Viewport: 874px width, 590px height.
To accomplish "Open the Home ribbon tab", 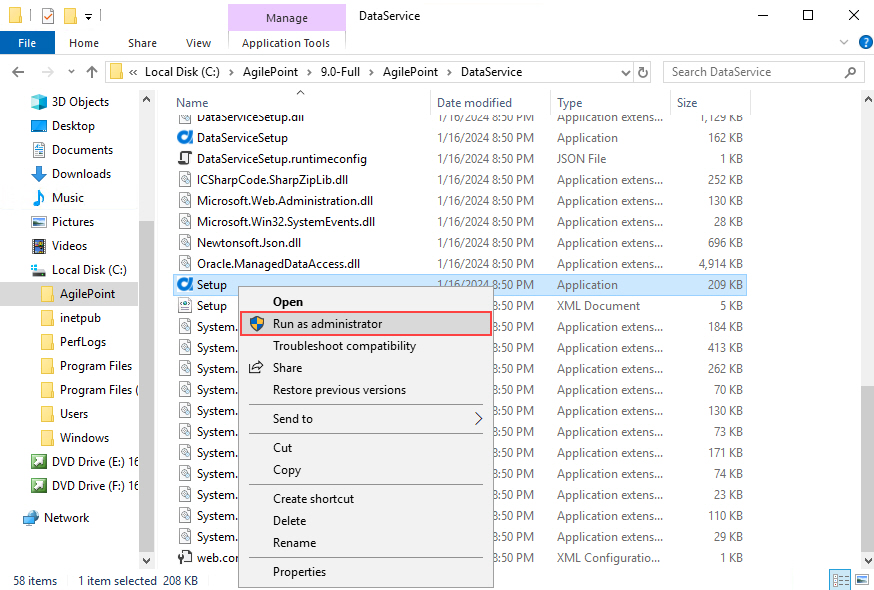I will pyautogui.click(x=84, y=43).
